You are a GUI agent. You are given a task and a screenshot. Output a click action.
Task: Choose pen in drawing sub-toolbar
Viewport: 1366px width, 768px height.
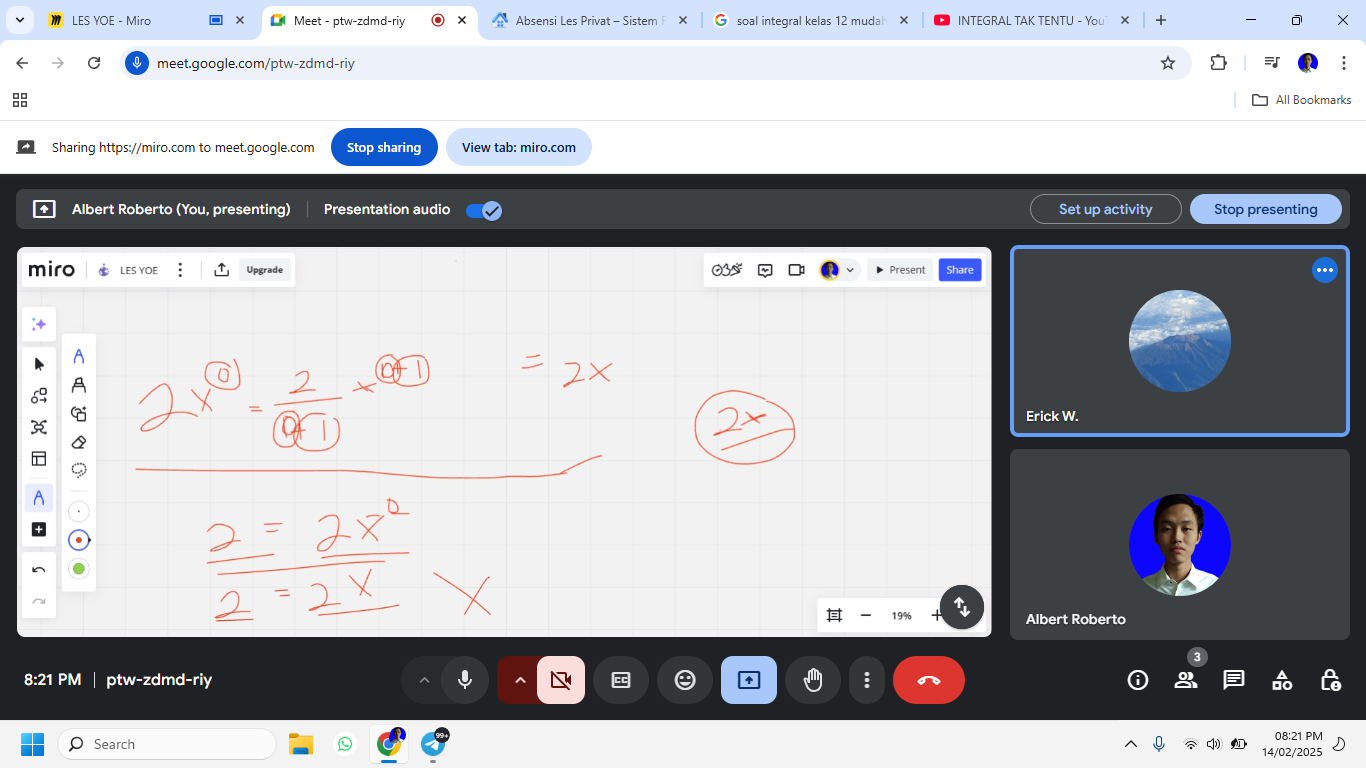click(x=79, y=356)
